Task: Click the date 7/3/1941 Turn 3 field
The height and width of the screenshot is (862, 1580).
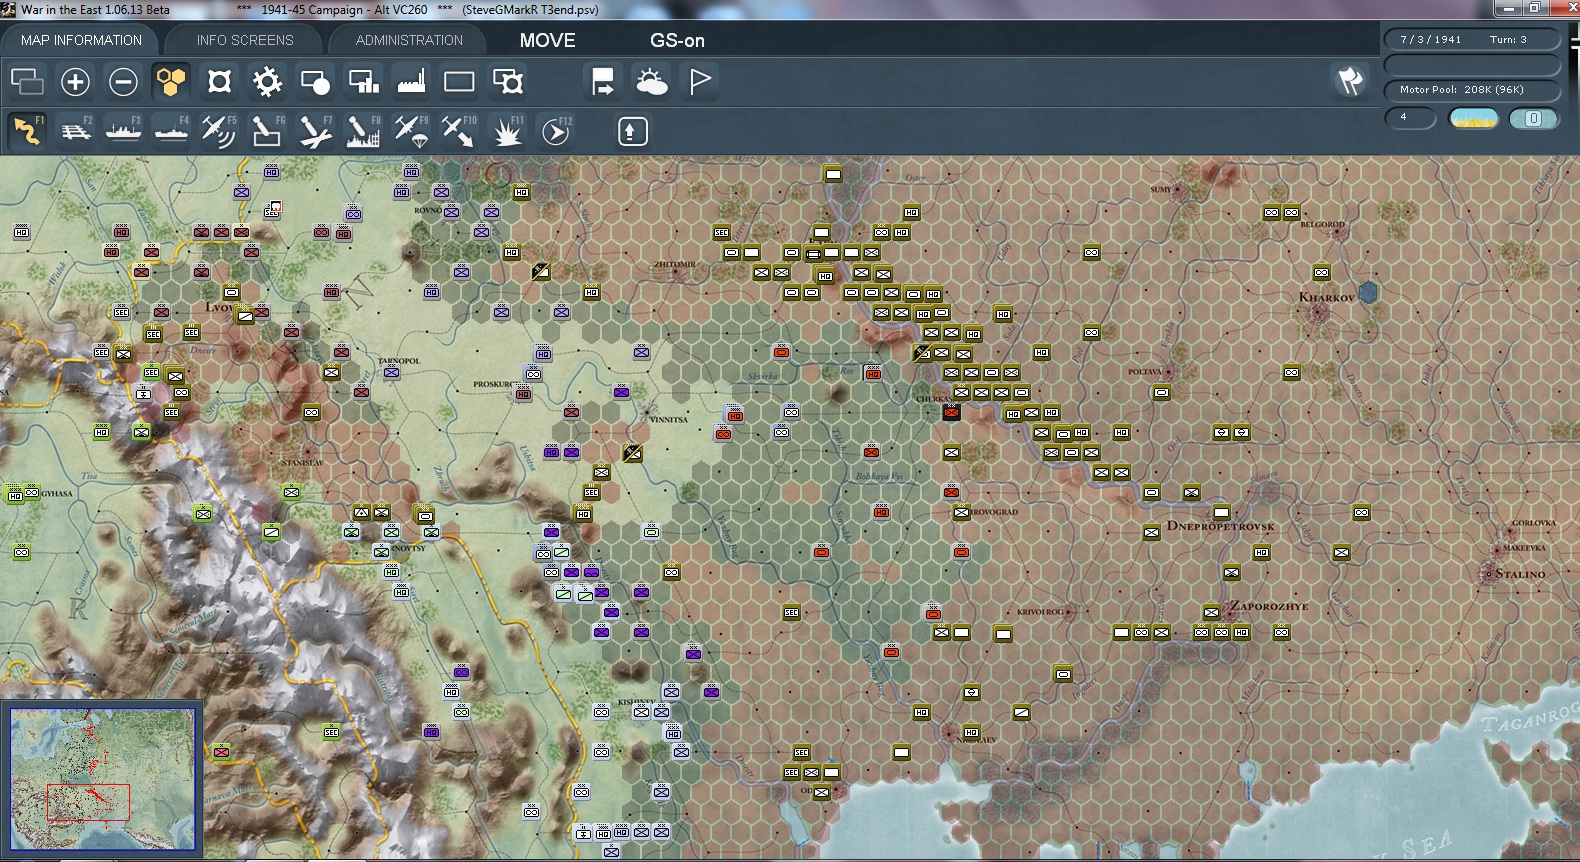Action: point(1472,39)
